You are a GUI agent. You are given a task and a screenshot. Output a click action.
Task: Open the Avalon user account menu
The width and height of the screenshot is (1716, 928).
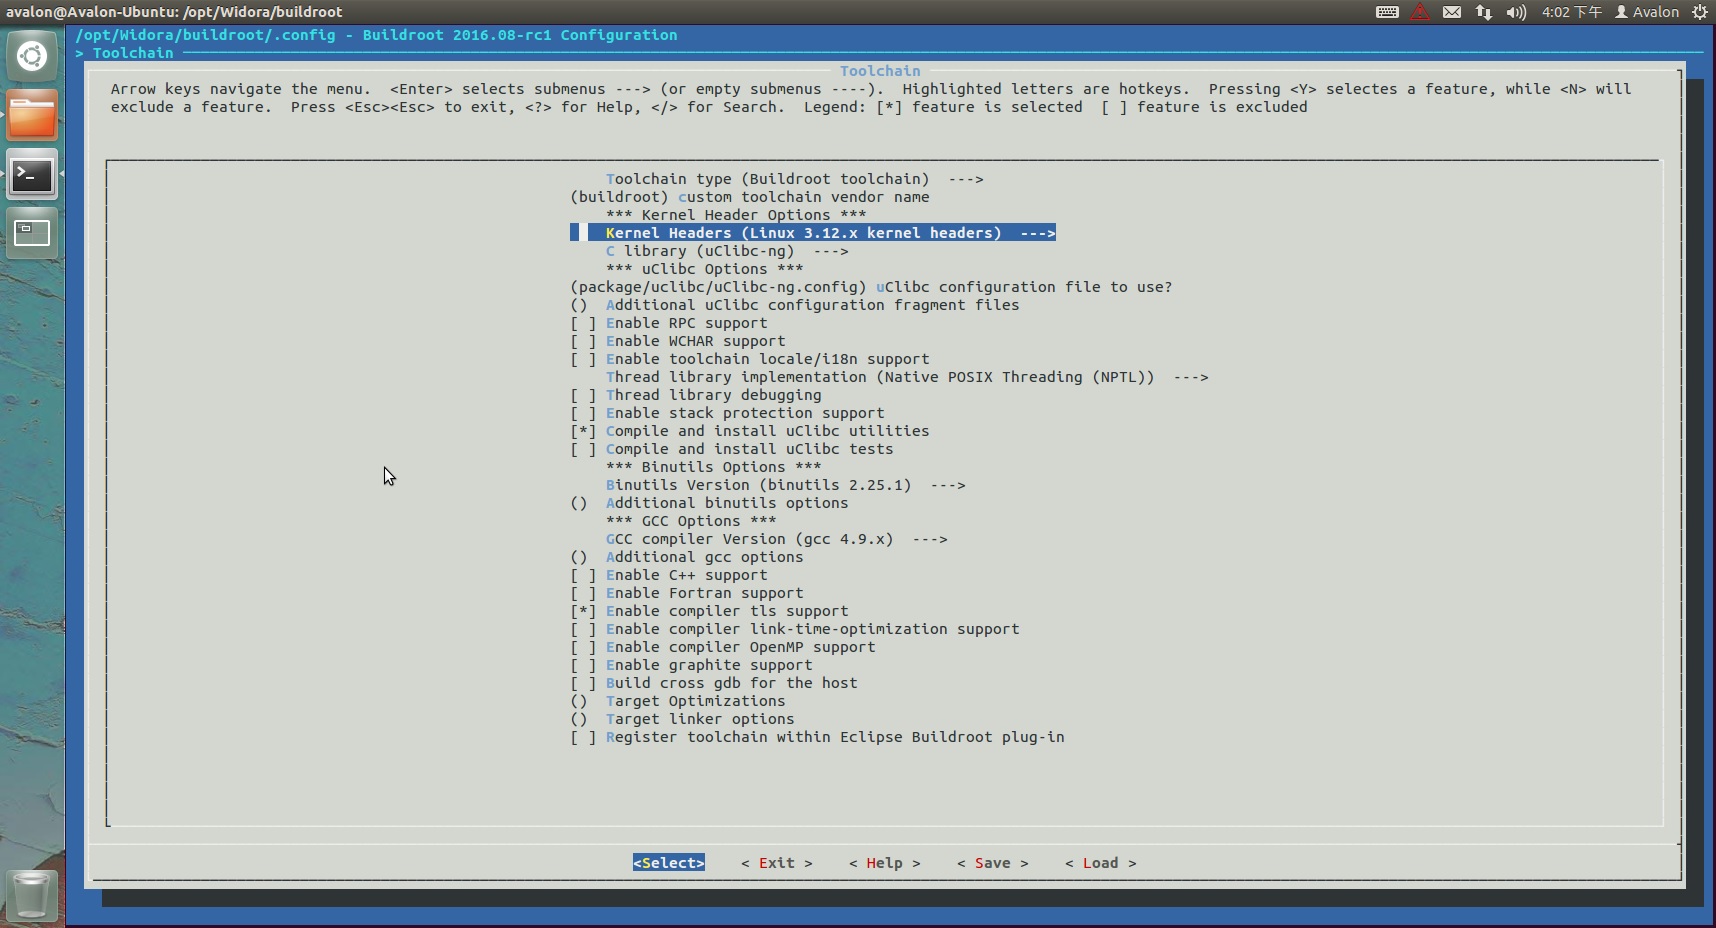point(1647,12)
